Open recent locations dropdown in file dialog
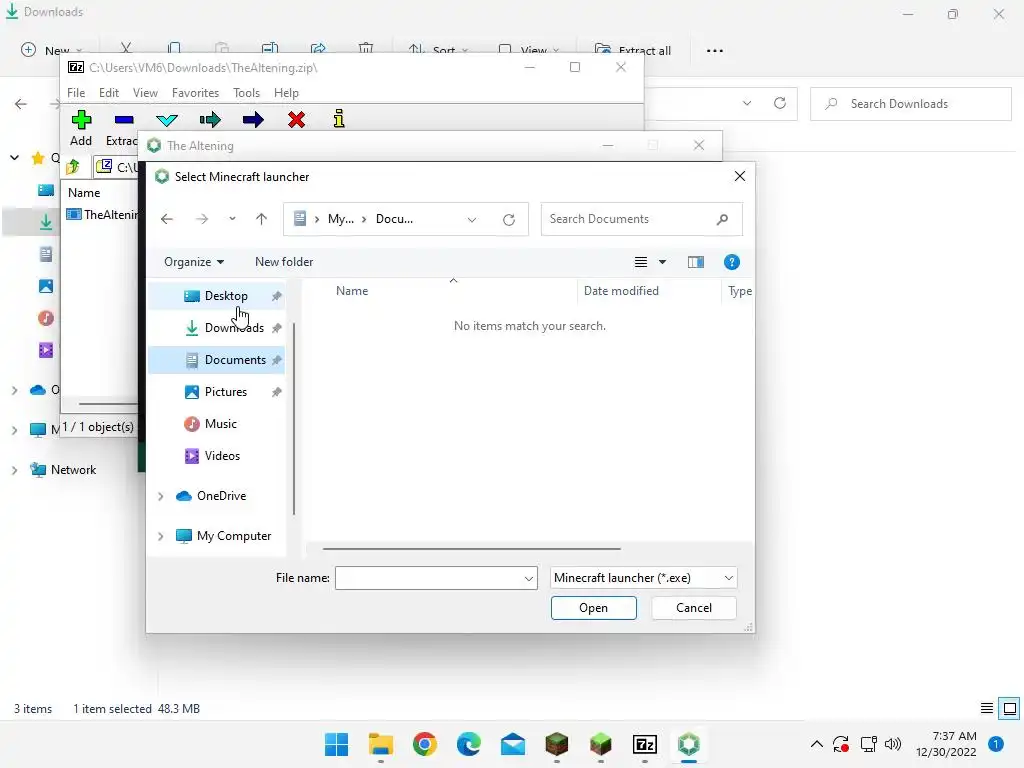This screenshot has height=768, width=1024. tap(232, 219)
